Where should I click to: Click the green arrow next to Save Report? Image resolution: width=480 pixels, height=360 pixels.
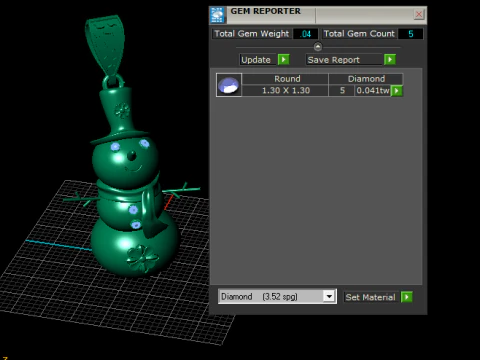tap(390, 60)
